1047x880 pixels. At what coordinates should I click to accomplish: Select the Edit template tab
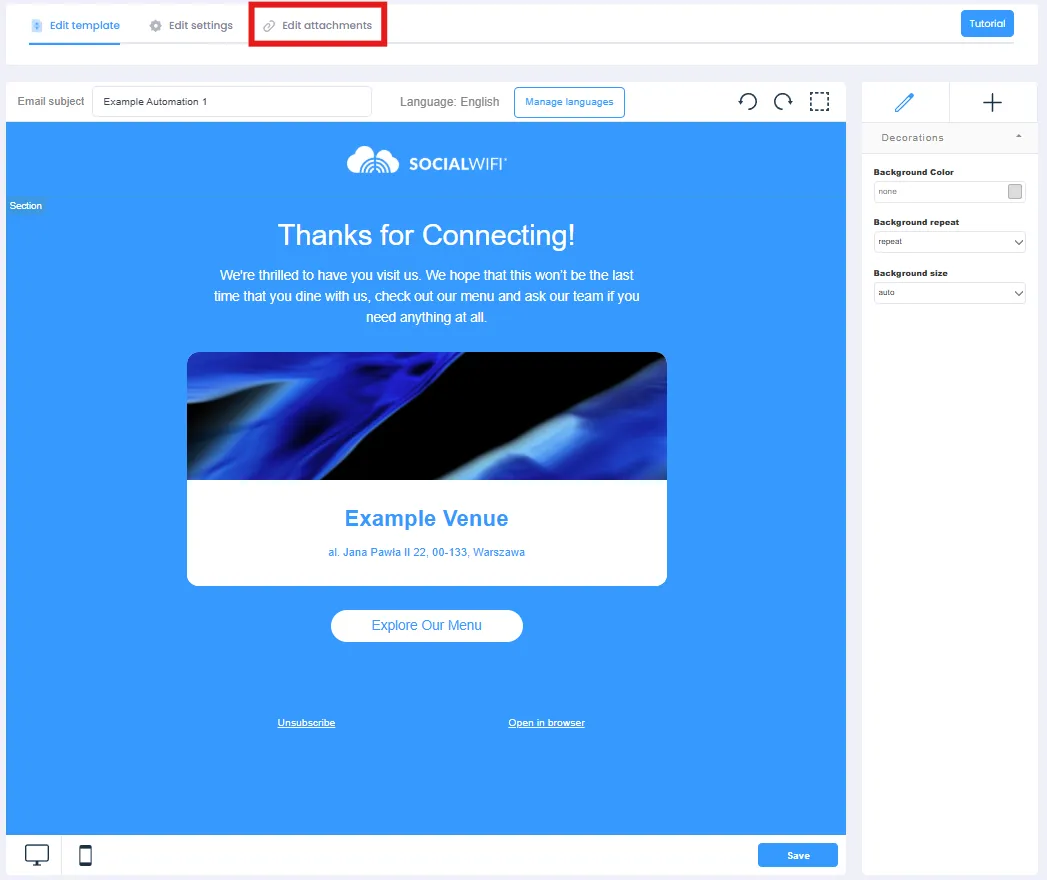click(x=75, y=25)
